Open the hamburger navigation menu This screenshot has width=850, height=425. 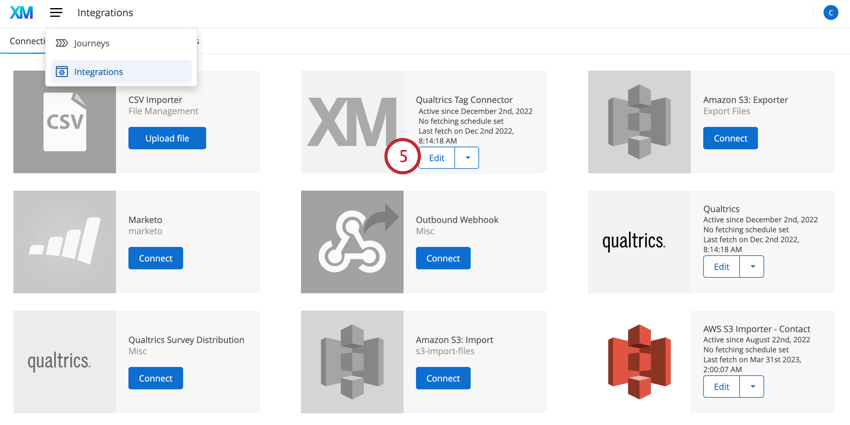[56, 12]
